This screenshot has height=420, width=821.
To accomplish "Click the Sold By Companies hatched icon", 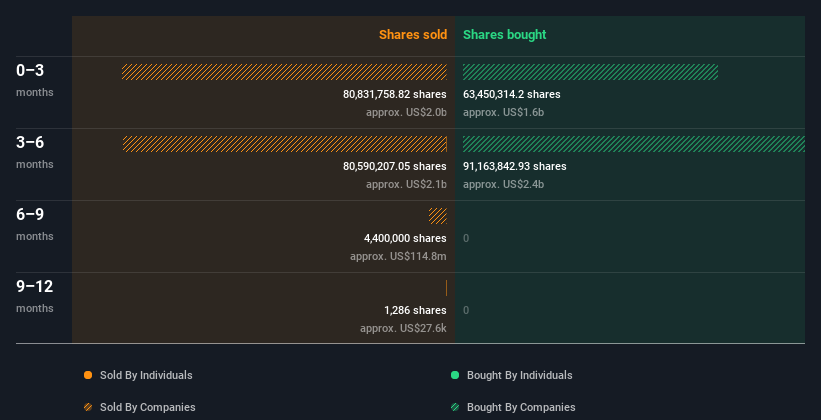I will 88,407.
